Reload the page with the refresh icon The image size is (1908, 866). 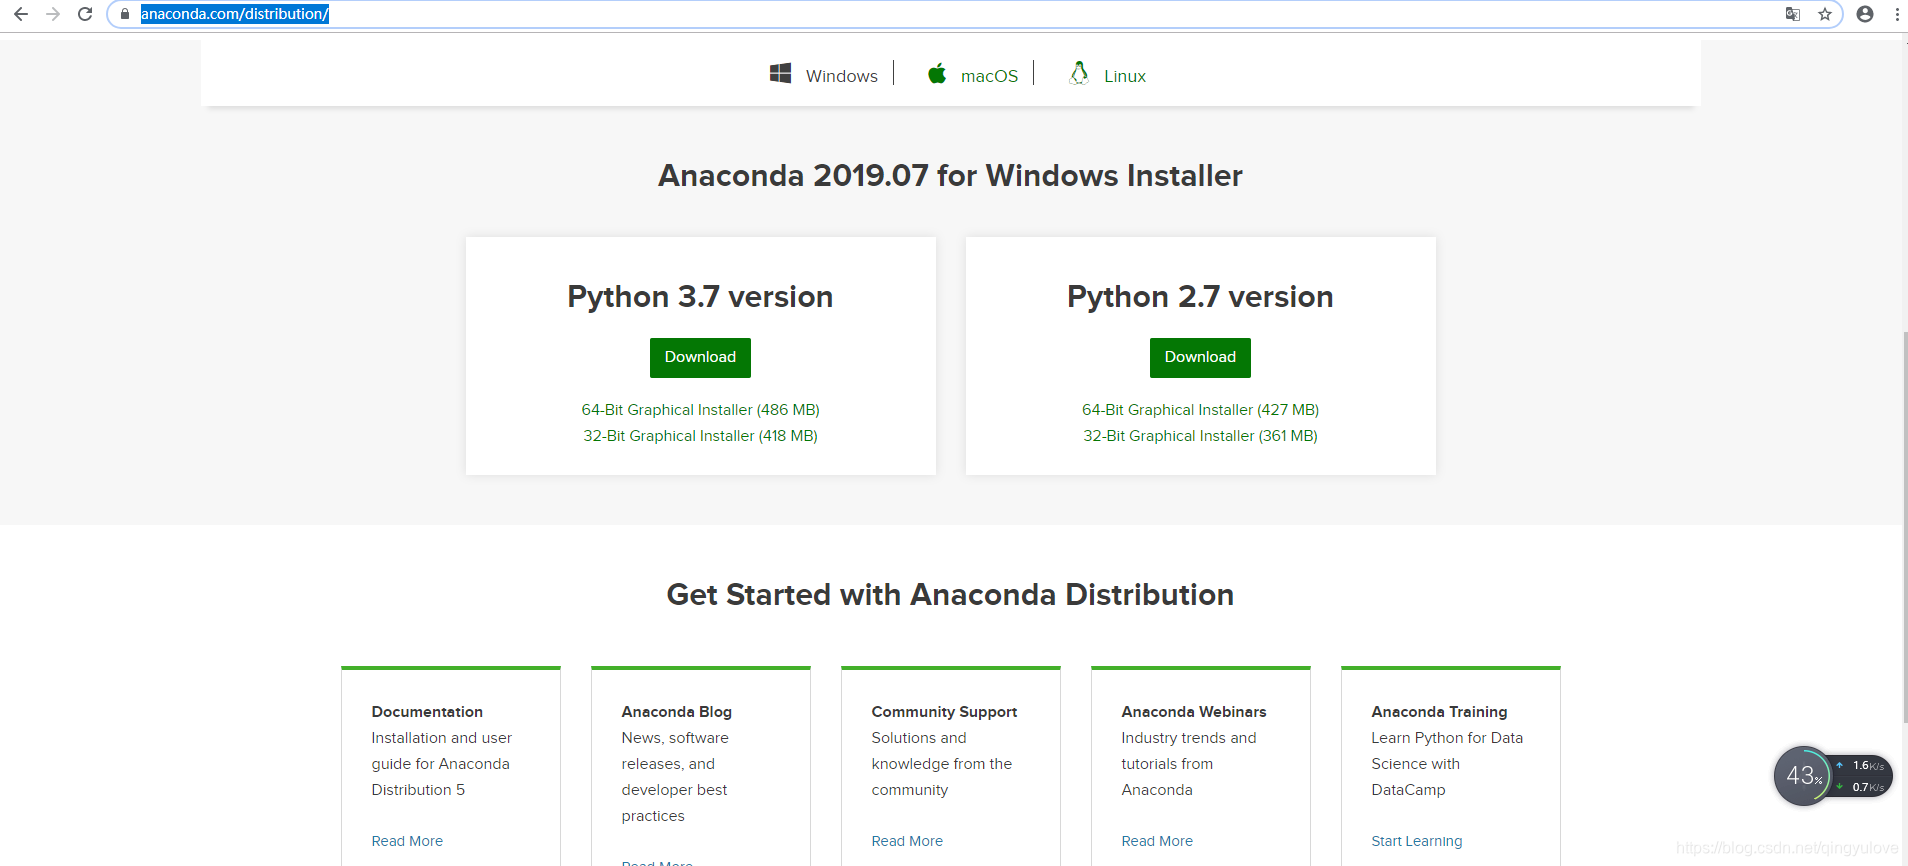tap(85, 14)
